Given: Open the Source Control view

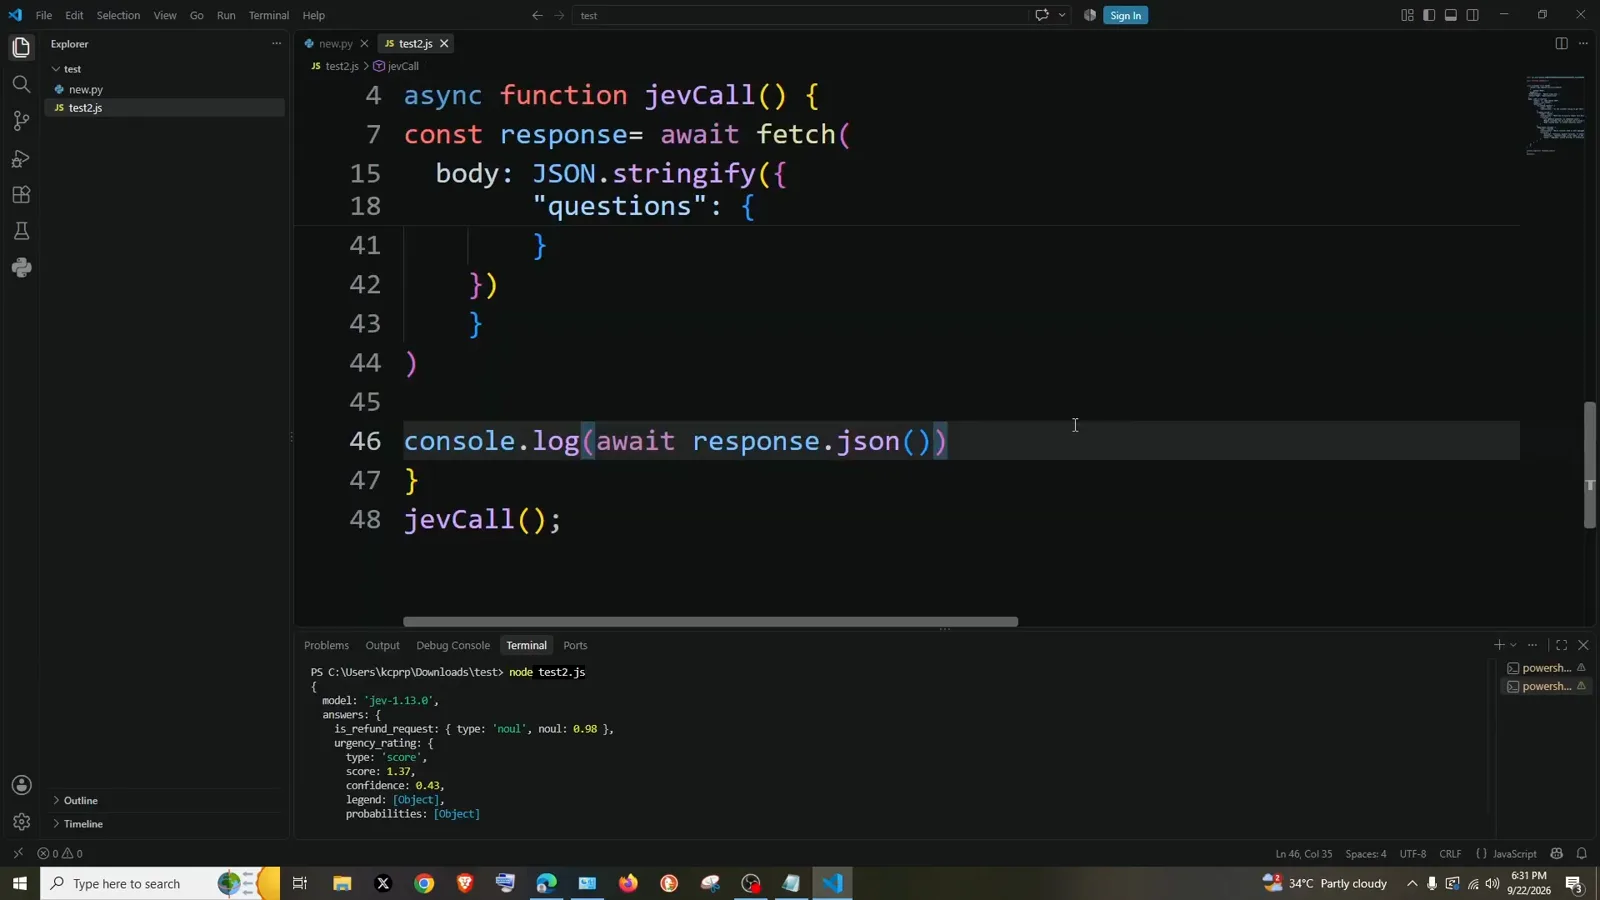Looking at the screenshot, I should click(x=21, y=121).
